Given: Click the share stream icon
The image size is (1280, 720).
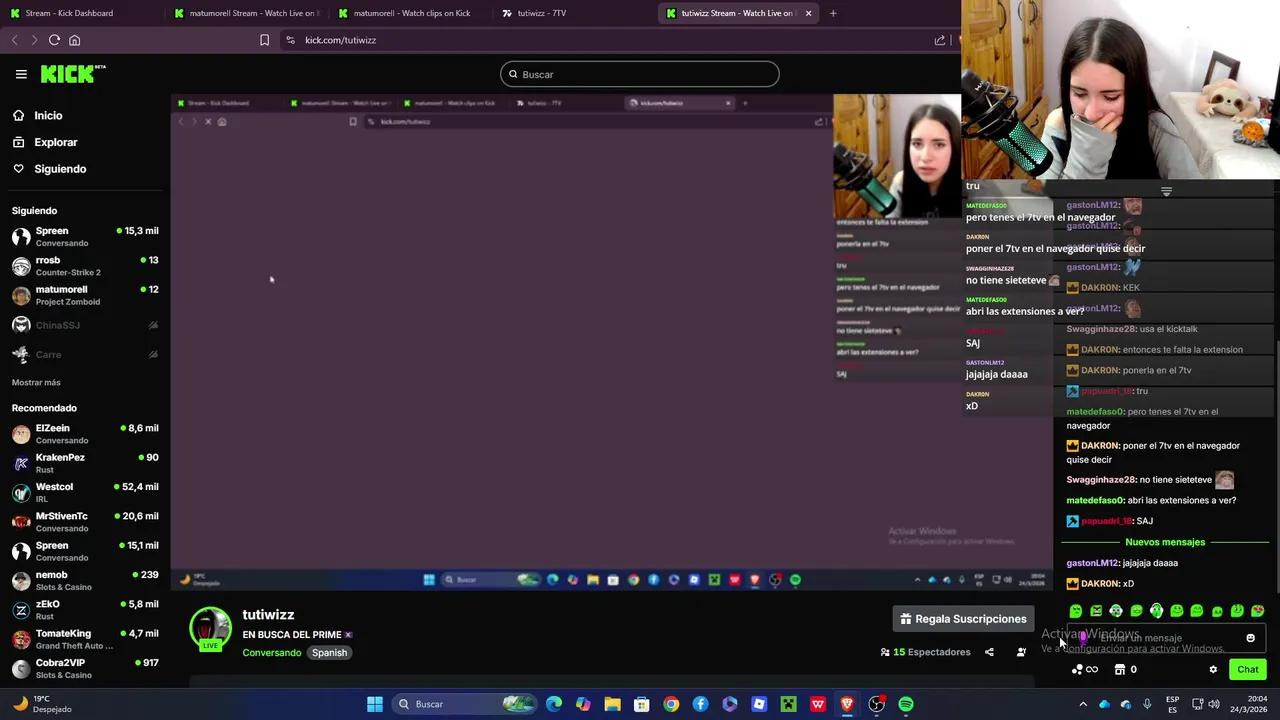Looking at the screenshot, I should pyautogui.click(x=989, y=652).
